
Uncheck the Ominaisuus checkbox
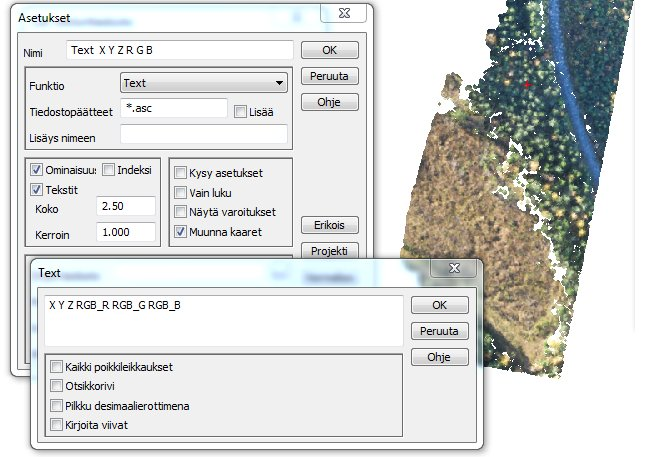coord(37,170)
